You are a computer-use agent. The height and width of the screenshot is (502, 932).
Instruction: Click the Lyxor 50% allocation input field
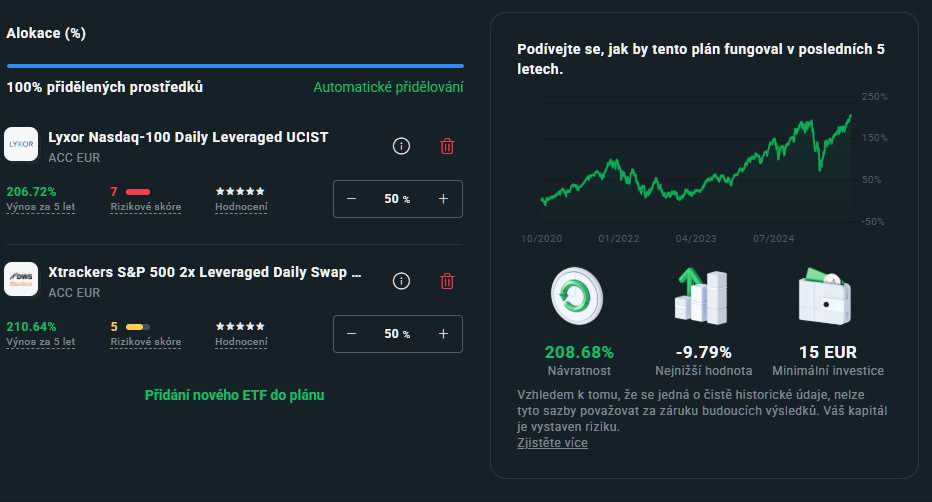pos(396,199)
